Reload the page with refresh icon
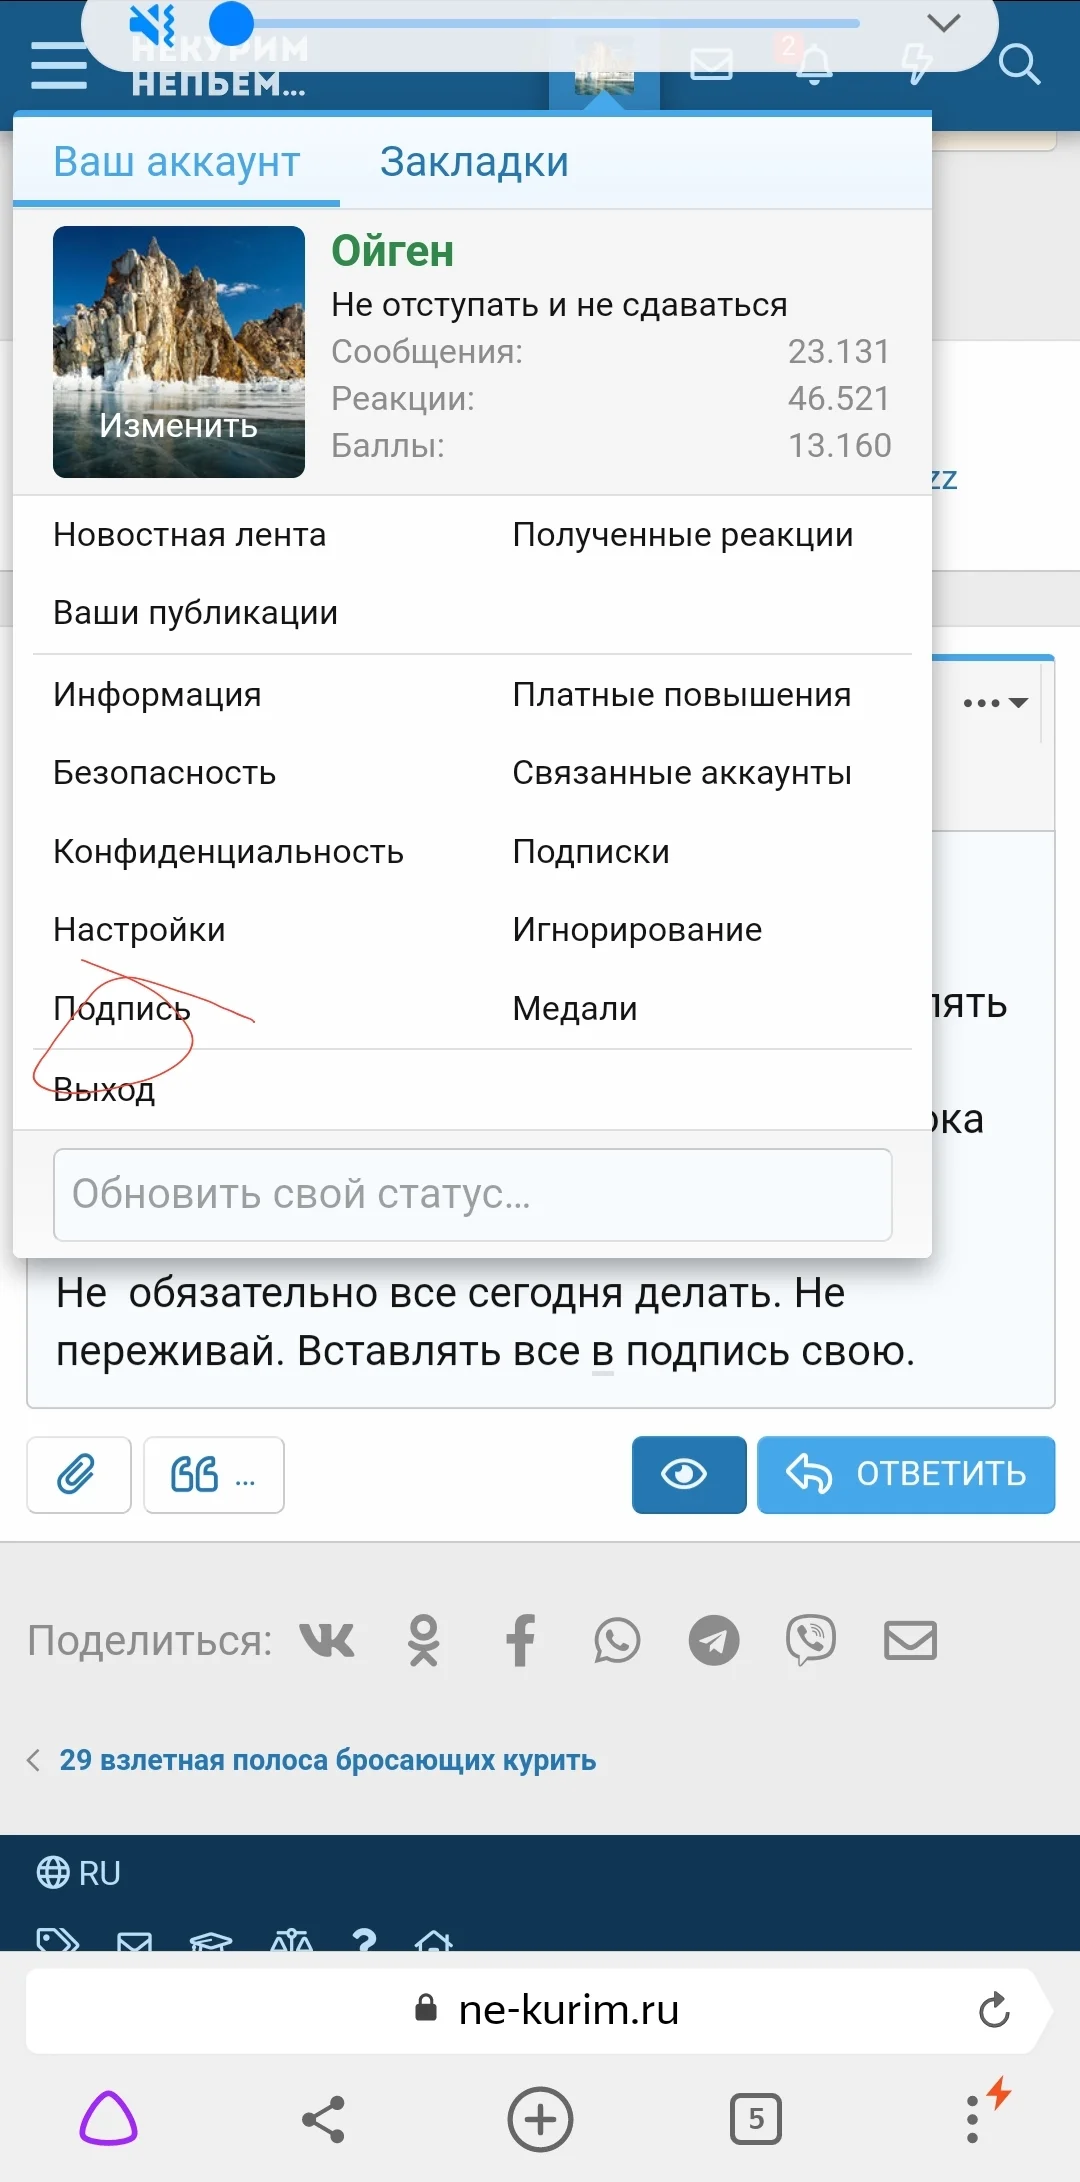The image size is (1080, 2182). tap(994, 2011)
